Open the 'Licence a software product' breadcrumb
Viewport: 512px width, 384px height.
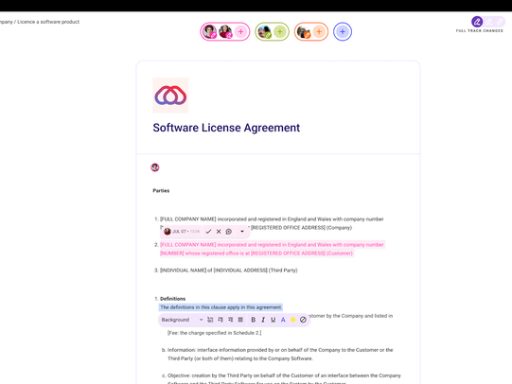48,22
